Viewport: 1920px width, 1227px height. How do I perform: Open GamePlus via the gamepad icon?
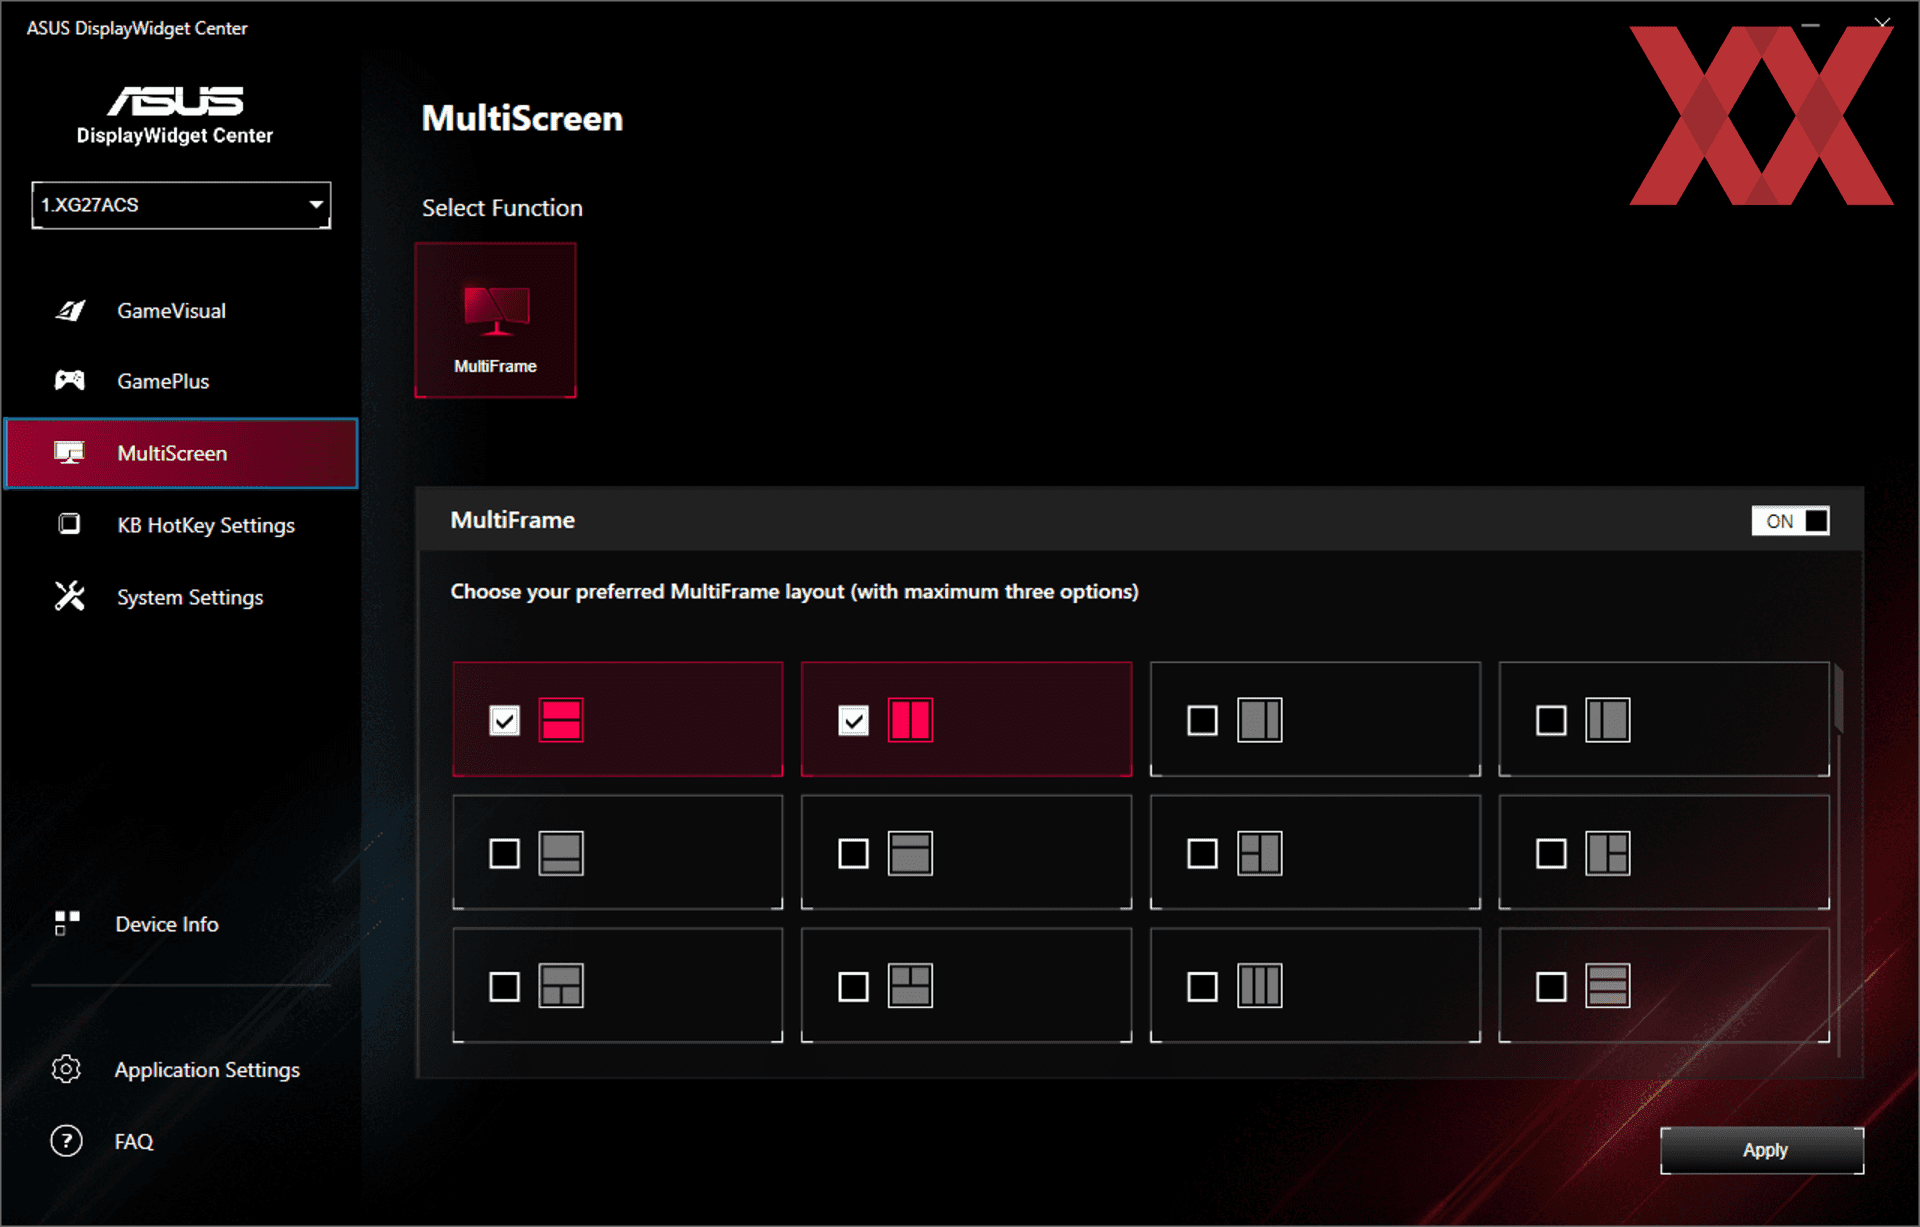tap(69, 380)
